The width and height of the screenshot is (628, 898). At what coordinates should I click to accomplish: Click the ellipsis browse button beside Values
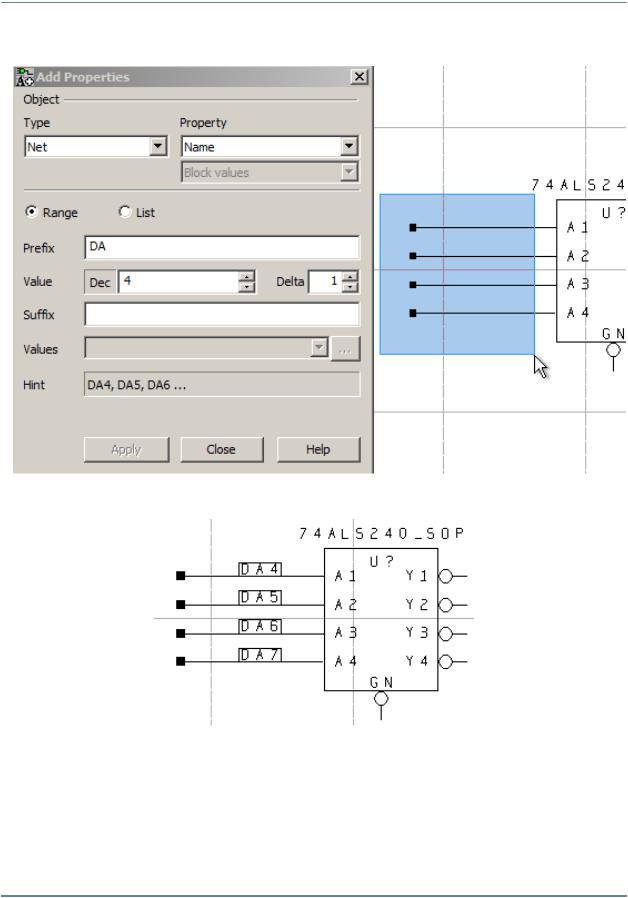pos(345,349)
